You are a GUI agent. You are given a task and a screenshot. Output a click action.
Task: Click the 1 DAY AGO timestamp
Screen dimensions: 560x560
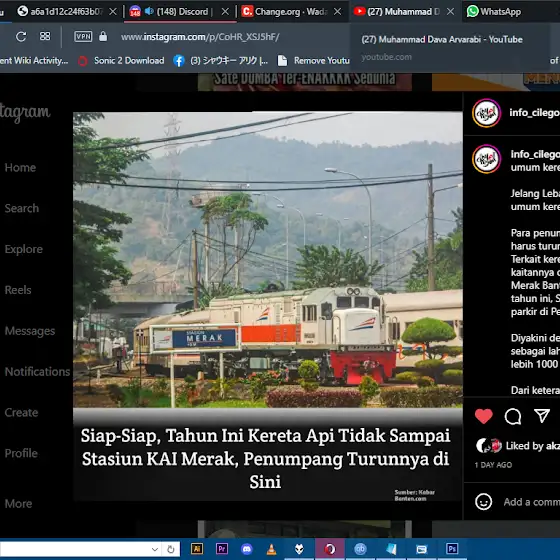[493, 465]
